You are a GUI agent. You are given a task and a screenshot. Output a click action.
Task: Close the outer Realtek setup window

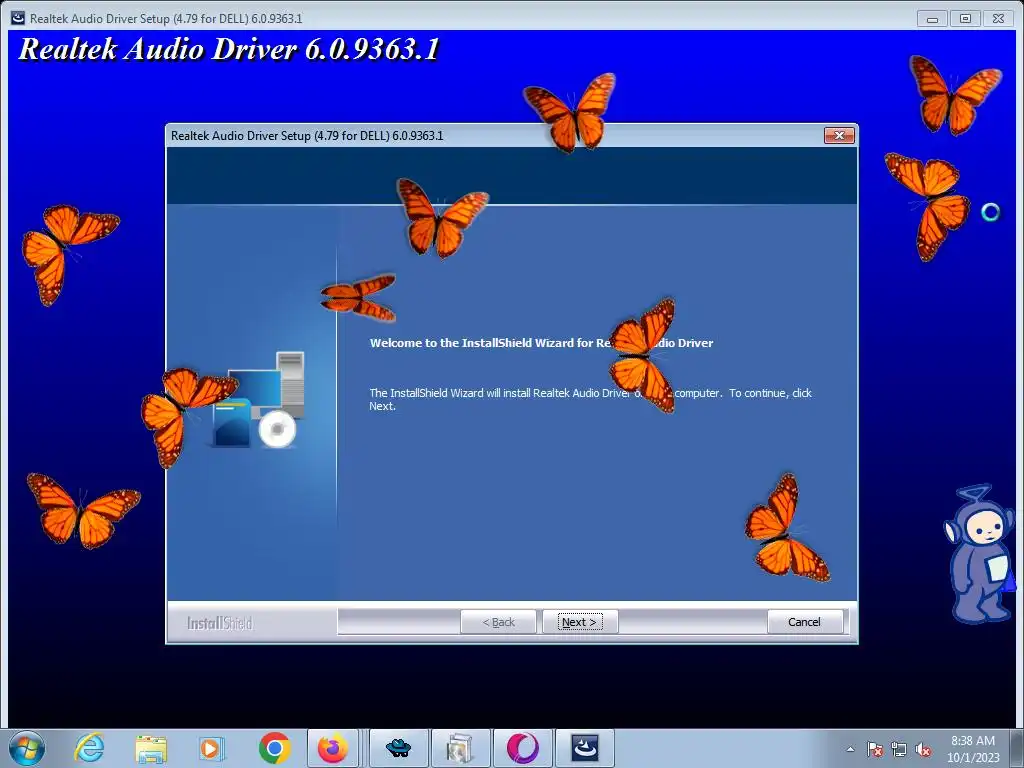pos(998,19)
